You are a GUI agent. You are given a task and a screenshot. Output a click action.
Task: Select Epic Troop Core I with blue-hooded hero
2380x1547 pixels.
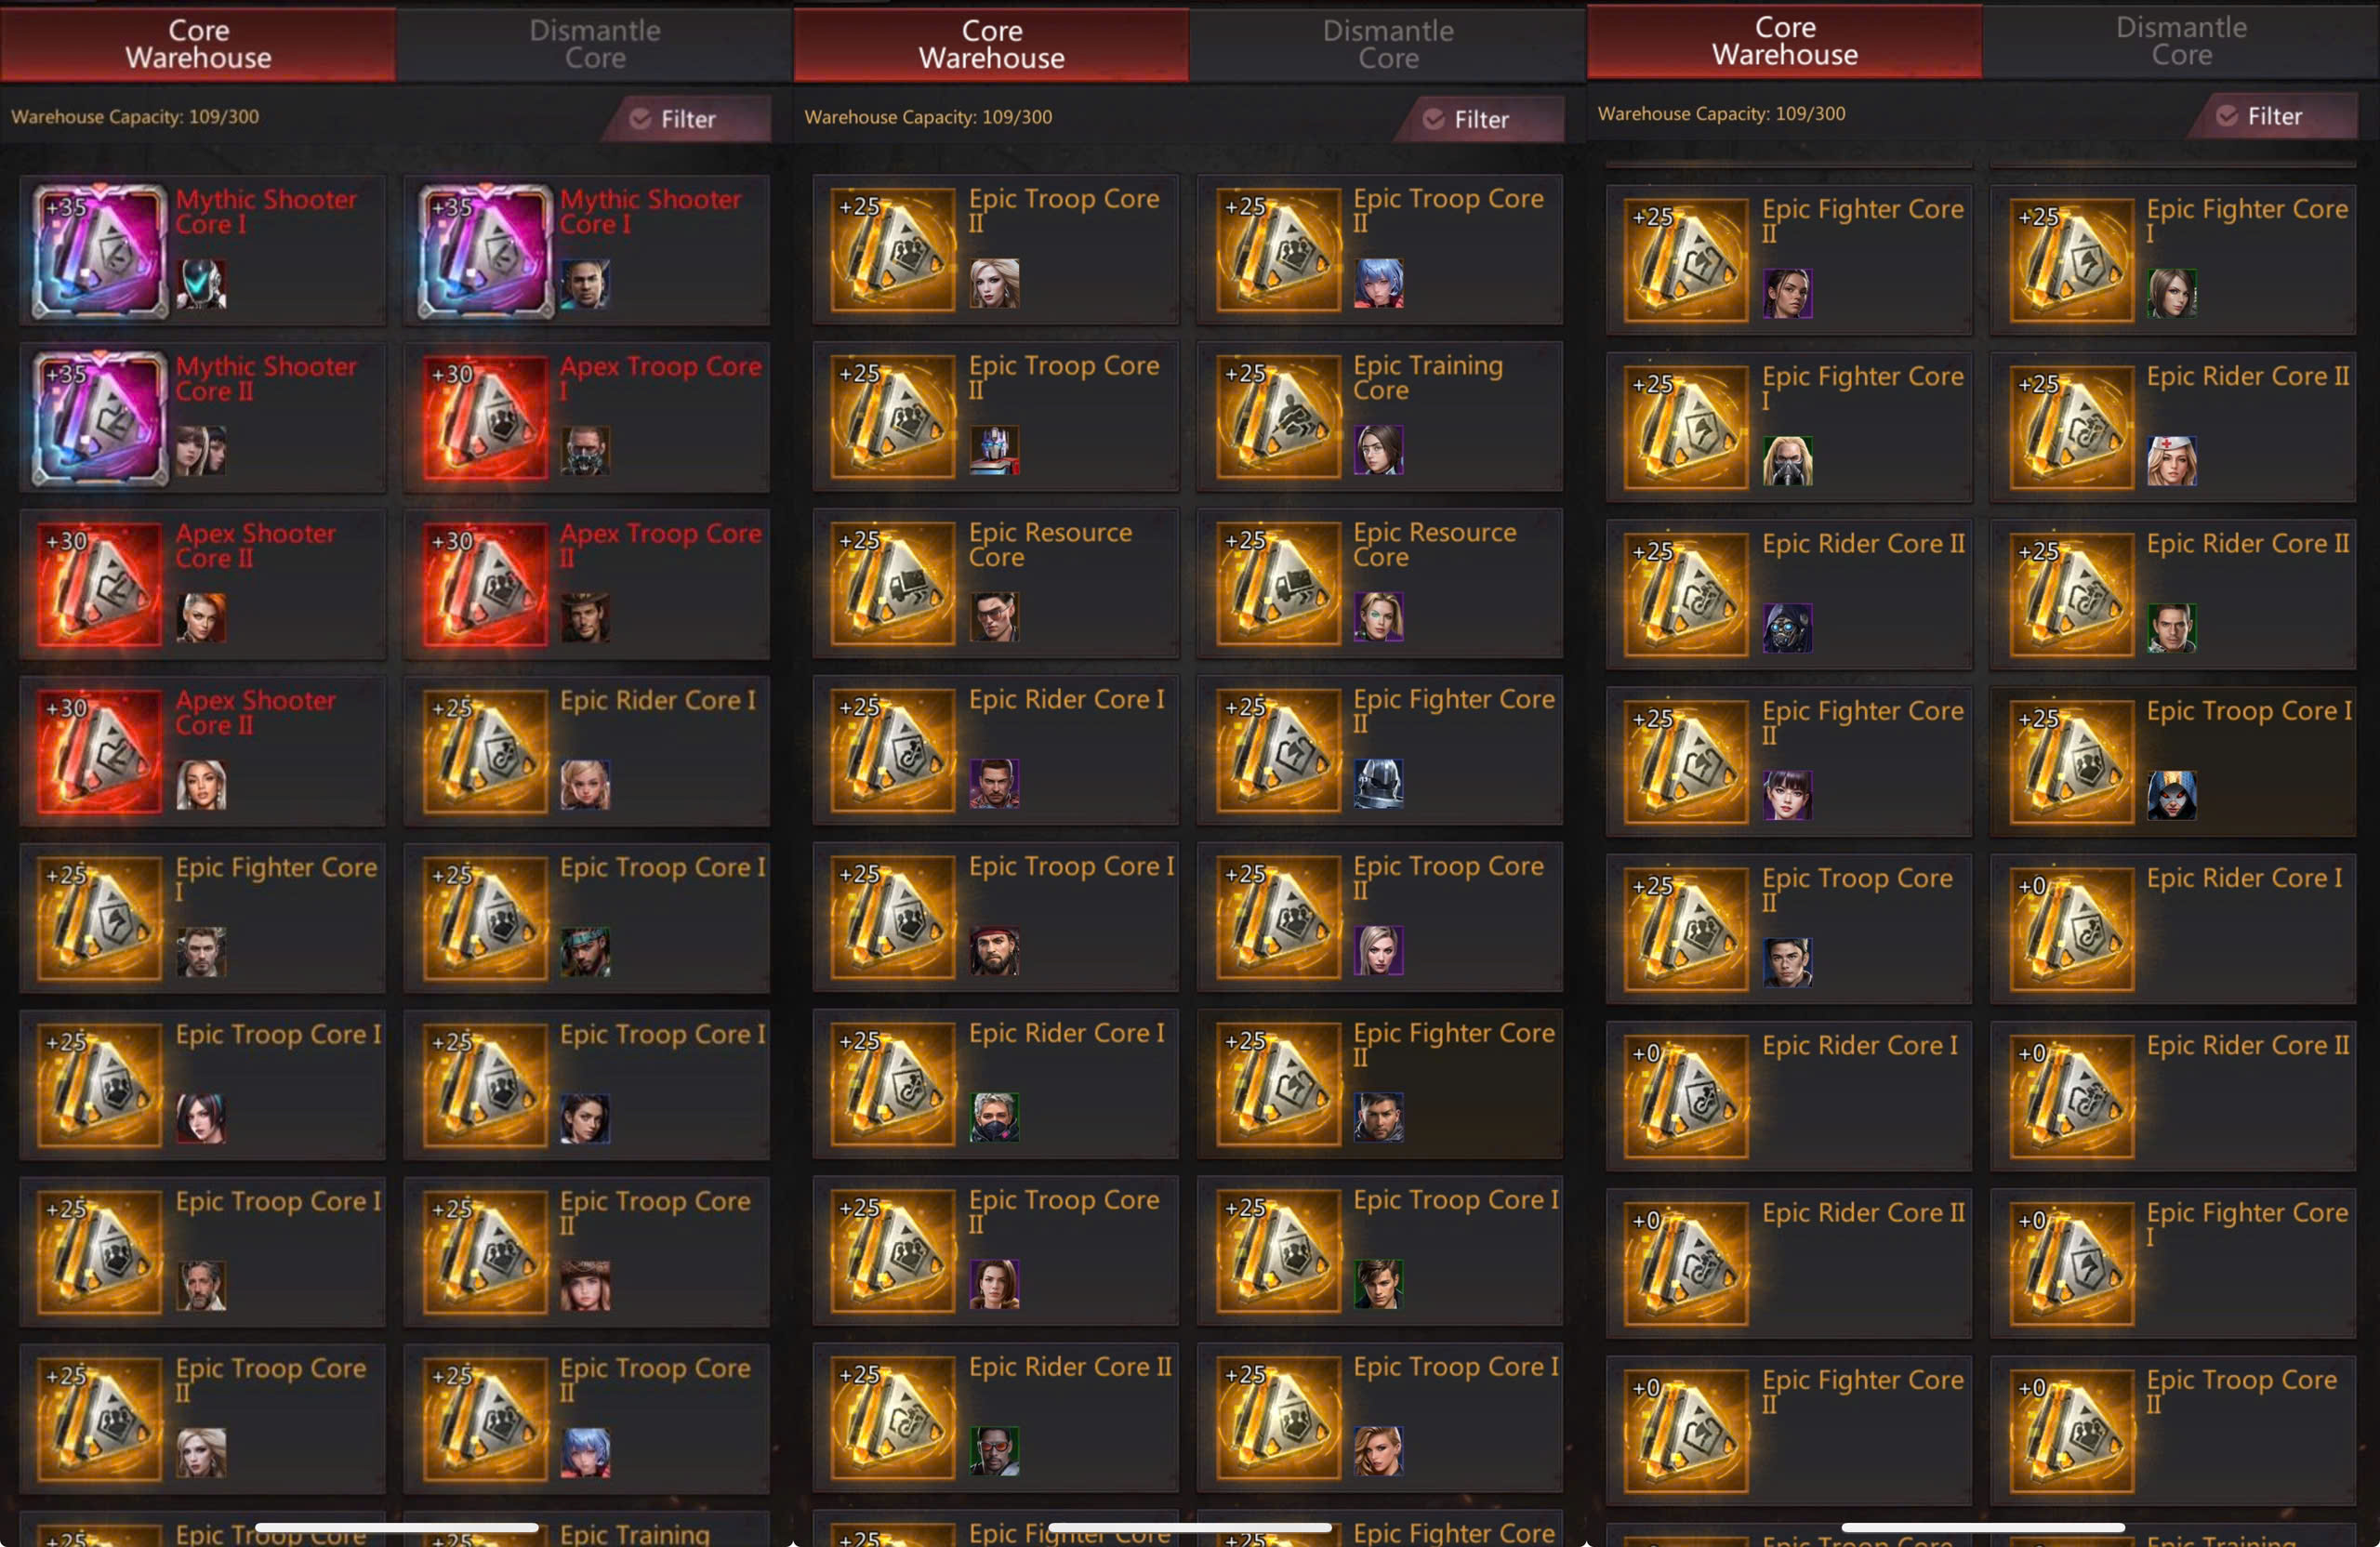click(x=2172, y=761)
